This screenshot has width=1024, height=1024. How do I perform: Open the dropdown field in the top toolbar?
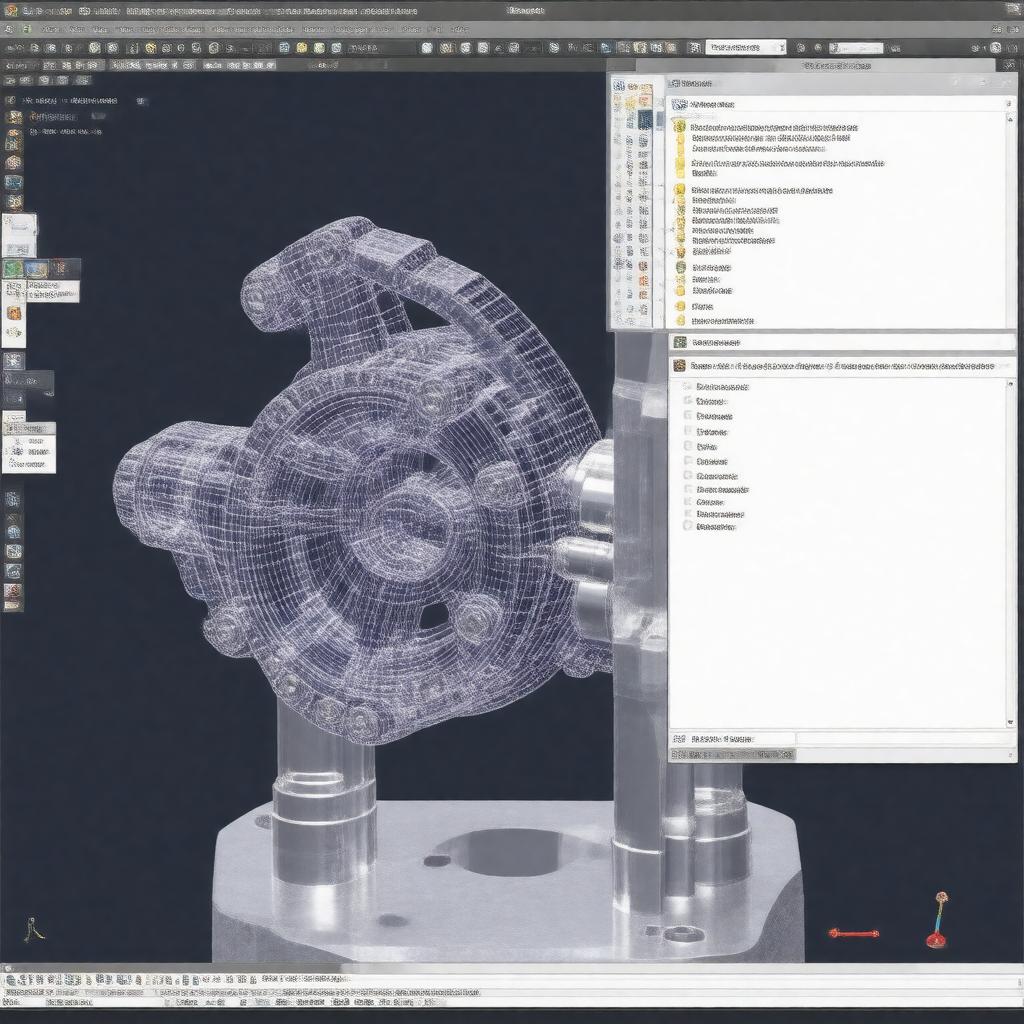tap(745, 47)
